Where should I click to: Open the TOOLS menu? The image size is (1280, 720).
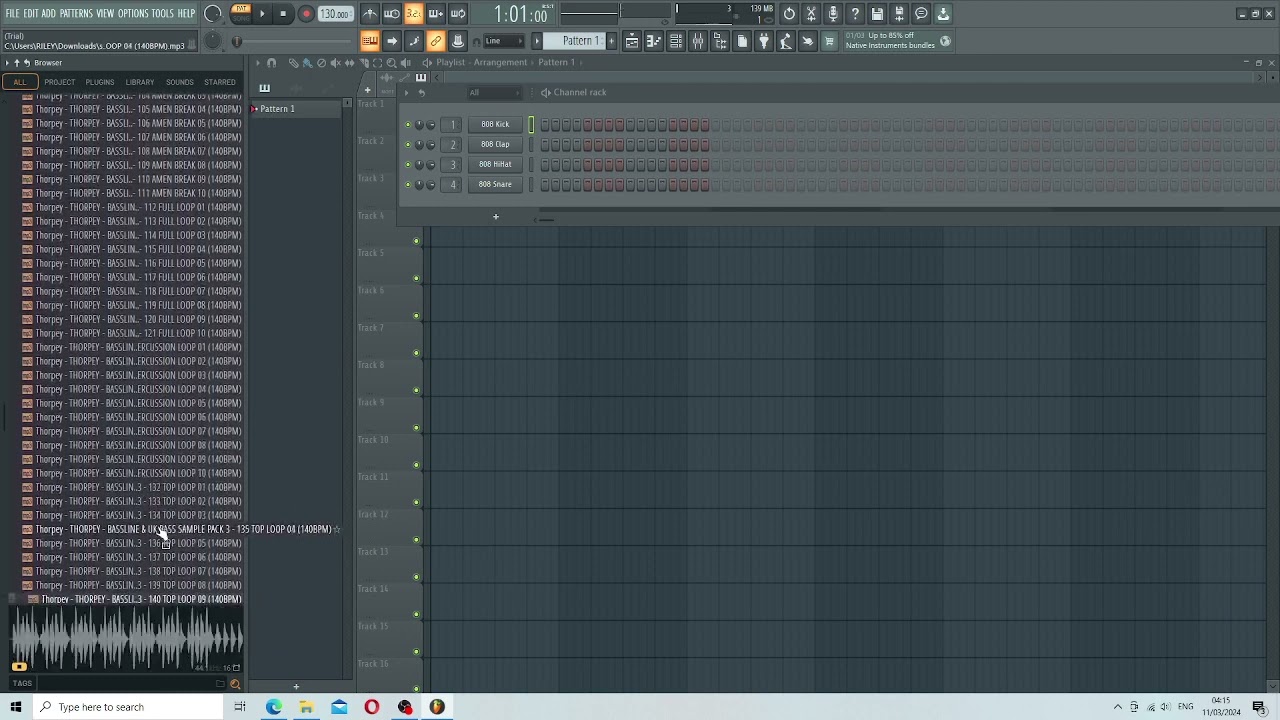pos(163,14)
